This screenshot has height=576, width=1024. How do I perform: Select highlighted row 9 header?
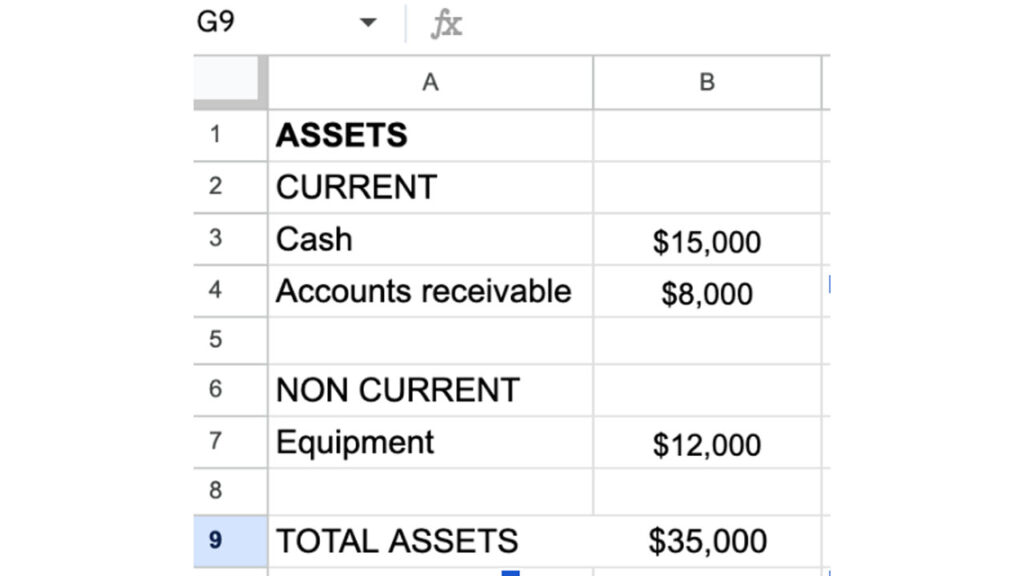(230, 541)
